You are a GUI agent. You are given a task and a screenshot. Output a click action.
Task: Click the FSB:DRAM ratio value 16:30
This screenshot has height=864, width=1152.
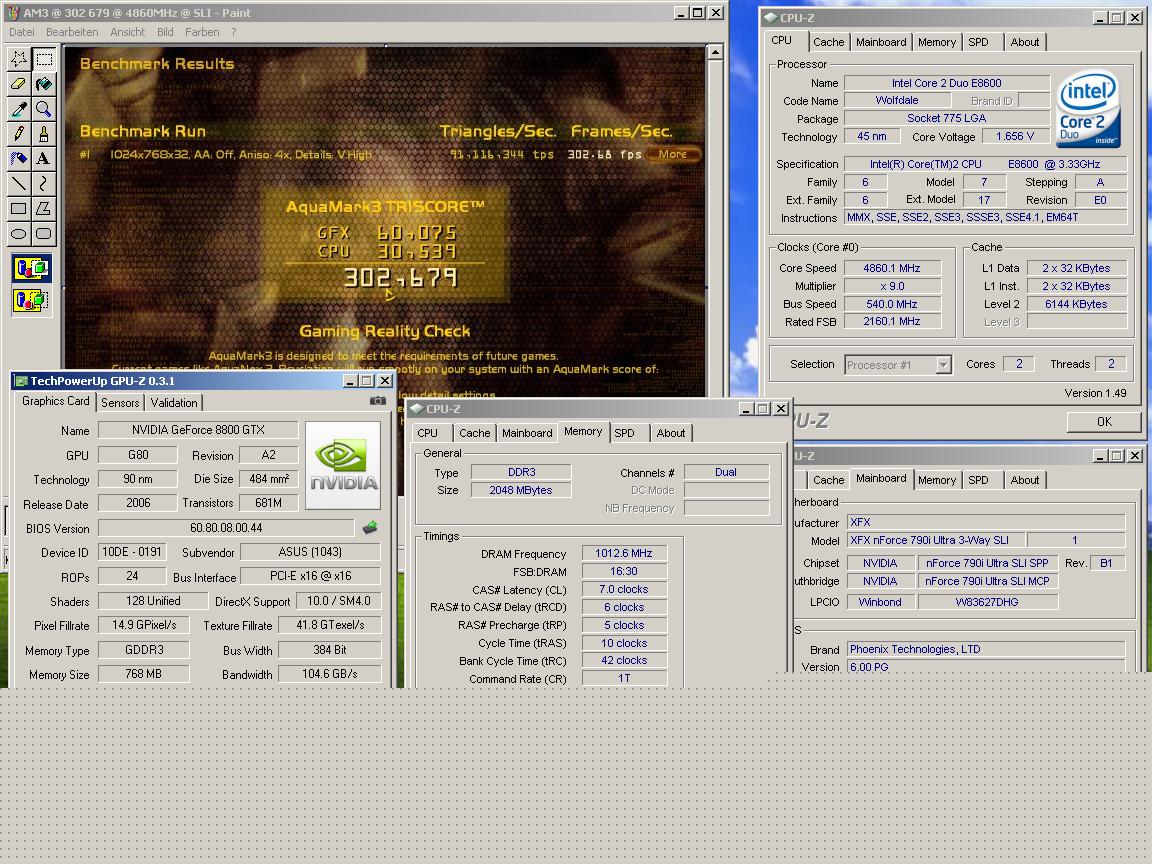624,572
